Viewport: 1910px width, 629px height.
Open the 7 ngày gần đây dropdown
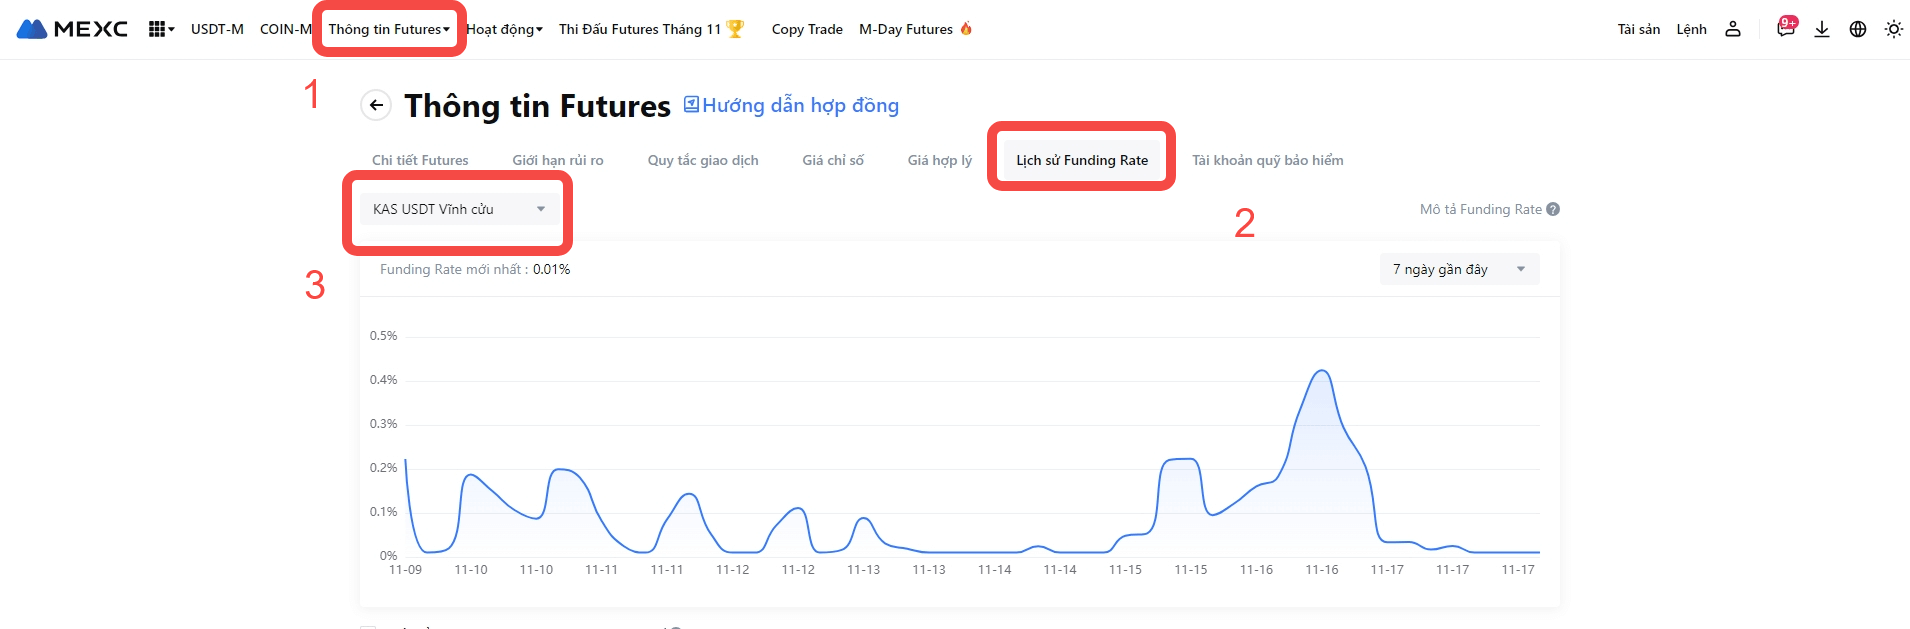click(1459, 269)
